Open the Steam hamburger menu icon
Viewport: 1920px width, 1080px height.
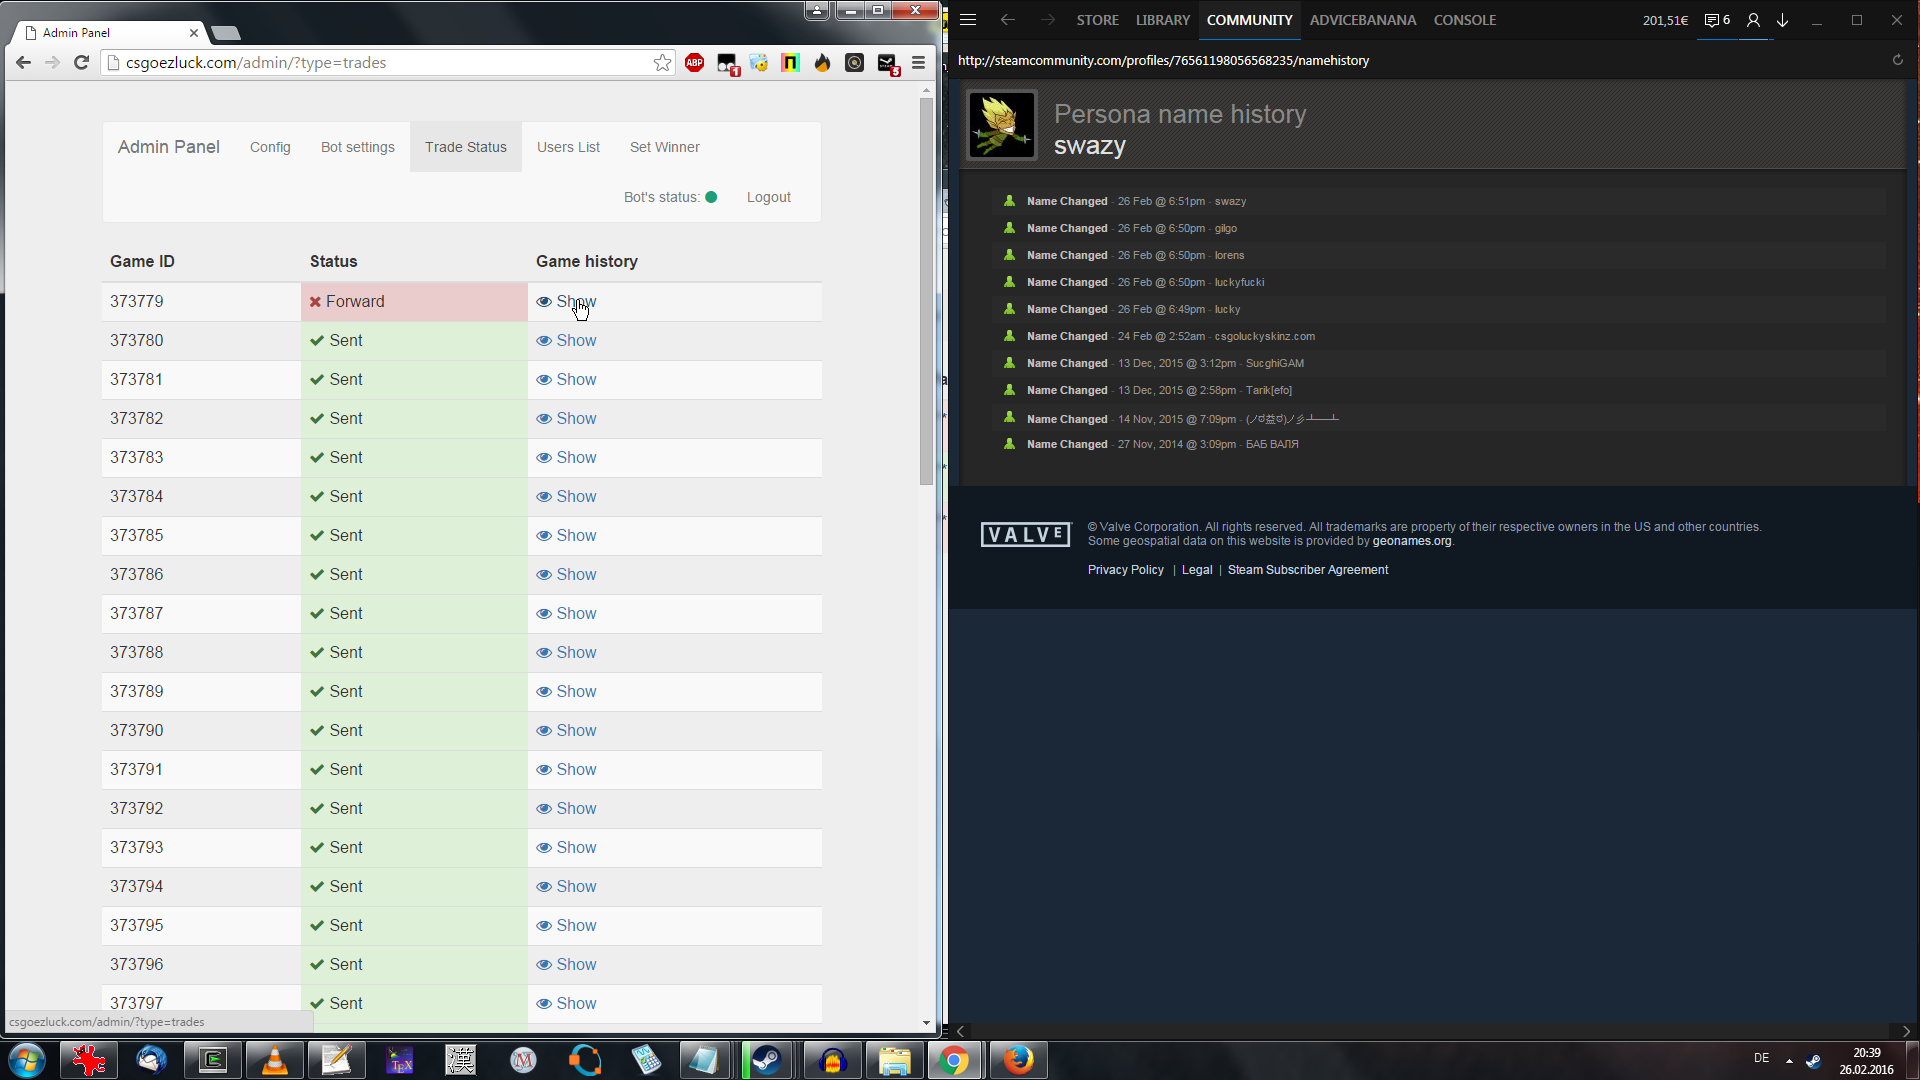(968, 20)
